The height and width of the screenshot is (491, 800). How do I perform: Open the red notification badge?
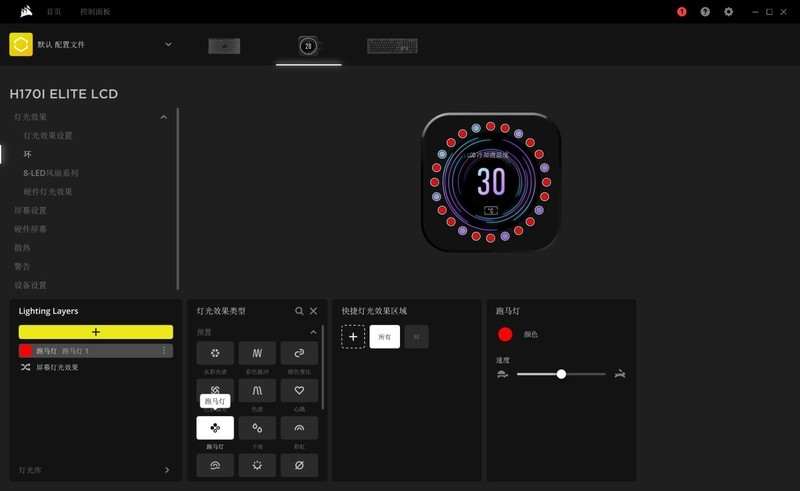pos(682,12)
